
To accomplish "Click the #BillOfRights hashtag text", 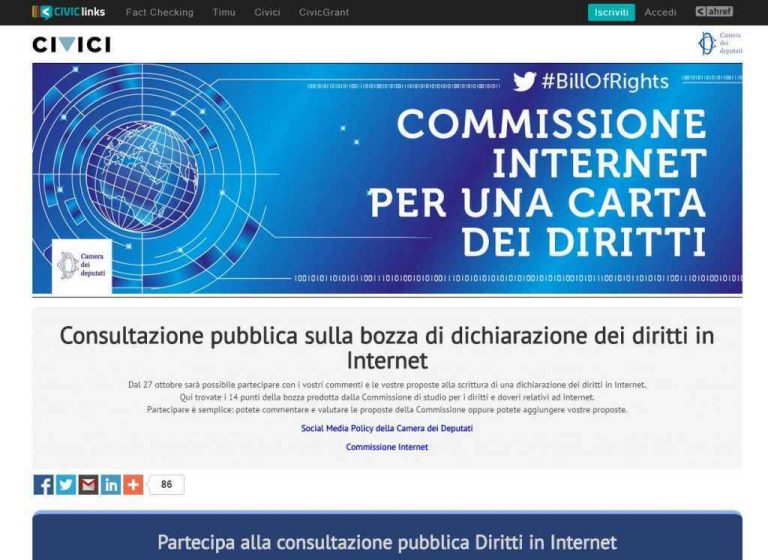I will pos(605,81).
